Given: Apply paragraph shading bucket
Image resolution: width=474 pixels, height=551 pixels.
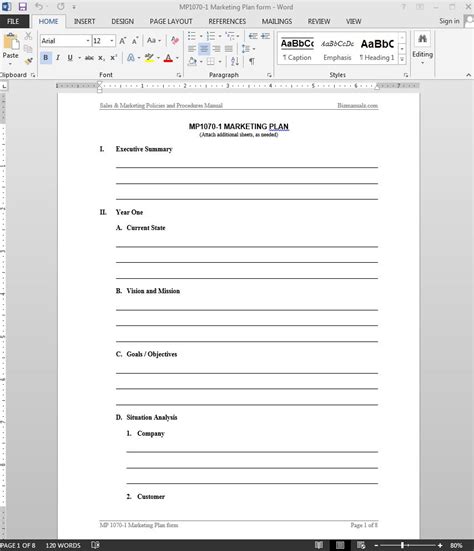Looking at the screenshot, I should [x=192, y=61].
